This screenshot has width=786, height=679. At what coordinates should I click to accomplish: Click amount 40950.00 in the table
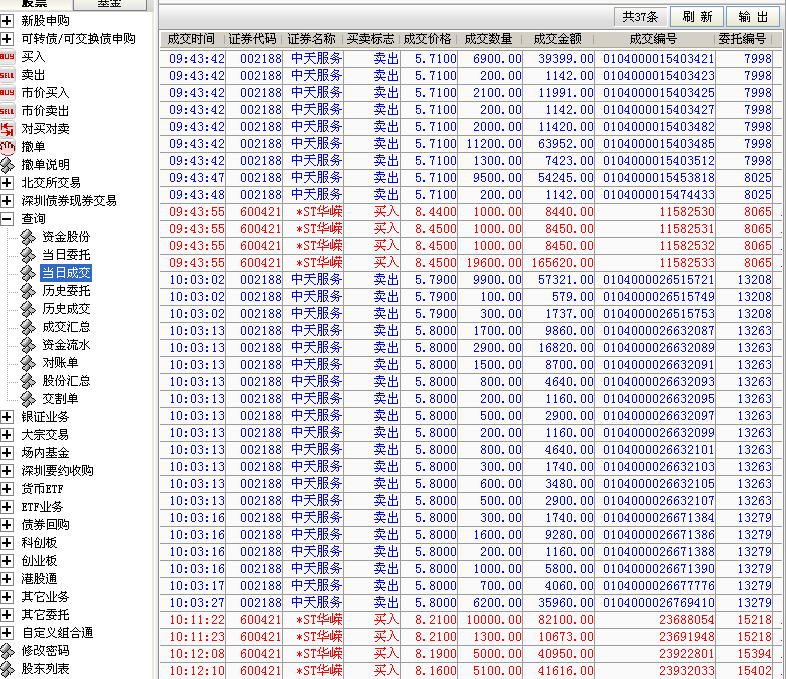point(566,653)
